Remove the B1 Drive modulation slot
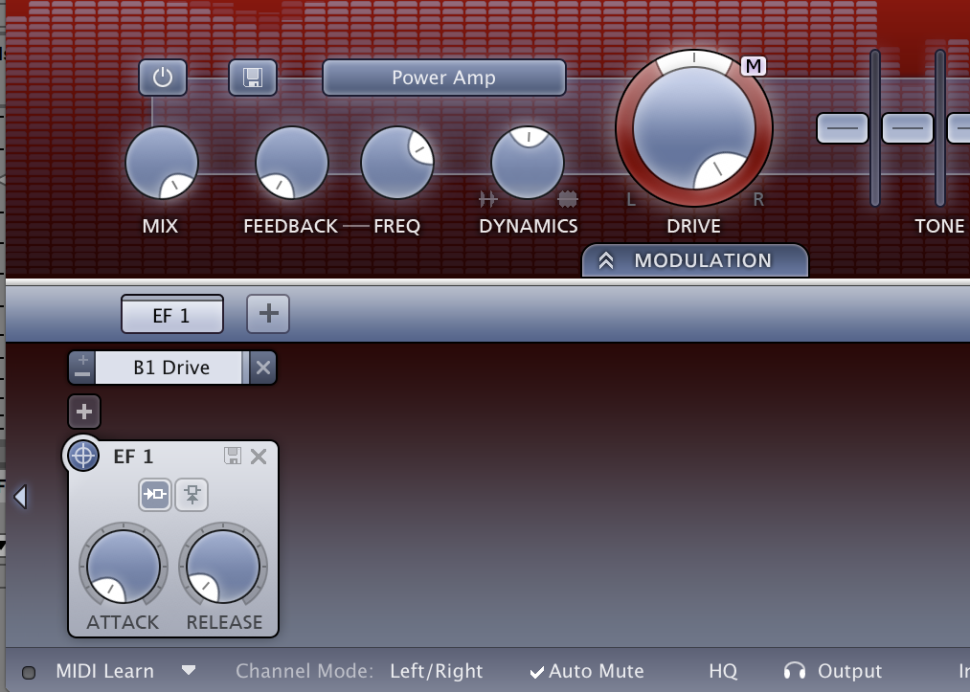The width and height of the screenshot is (970, 692). point(262,367)
